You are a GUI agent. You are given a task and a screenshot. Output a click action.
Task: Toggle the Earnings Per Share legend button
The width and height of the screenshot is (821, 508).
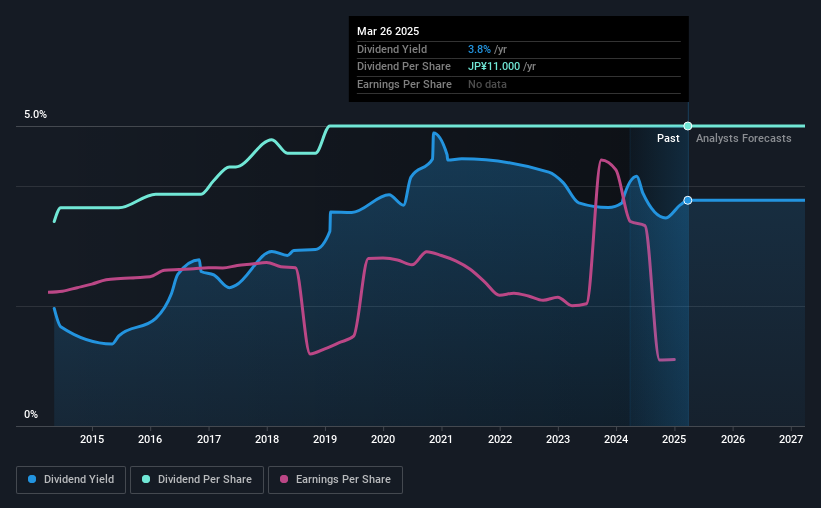335,480
